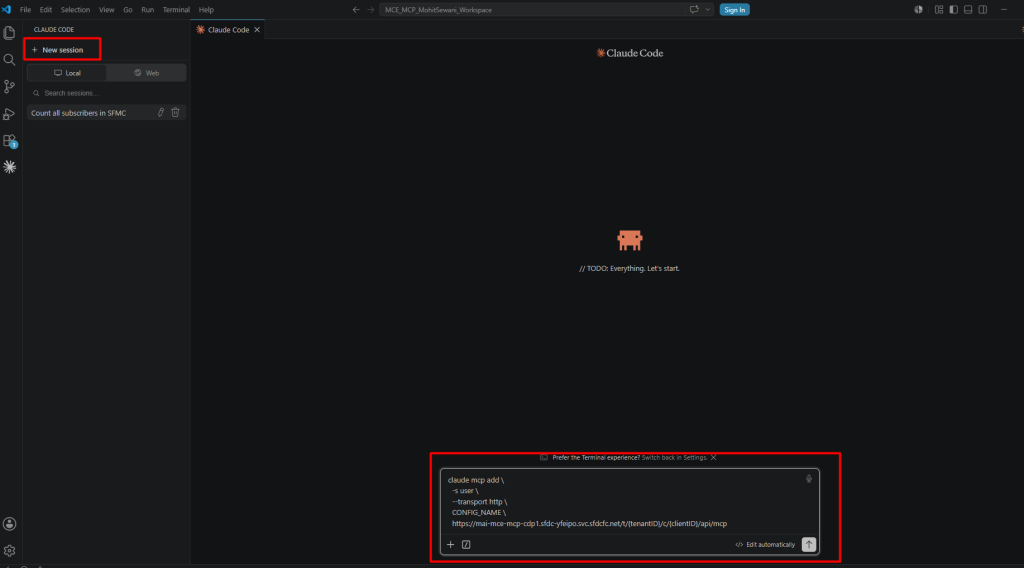Open slash commands icon in prompt box
The width and height of the screenshot is (1024, 568).
(x=466, y=544)
